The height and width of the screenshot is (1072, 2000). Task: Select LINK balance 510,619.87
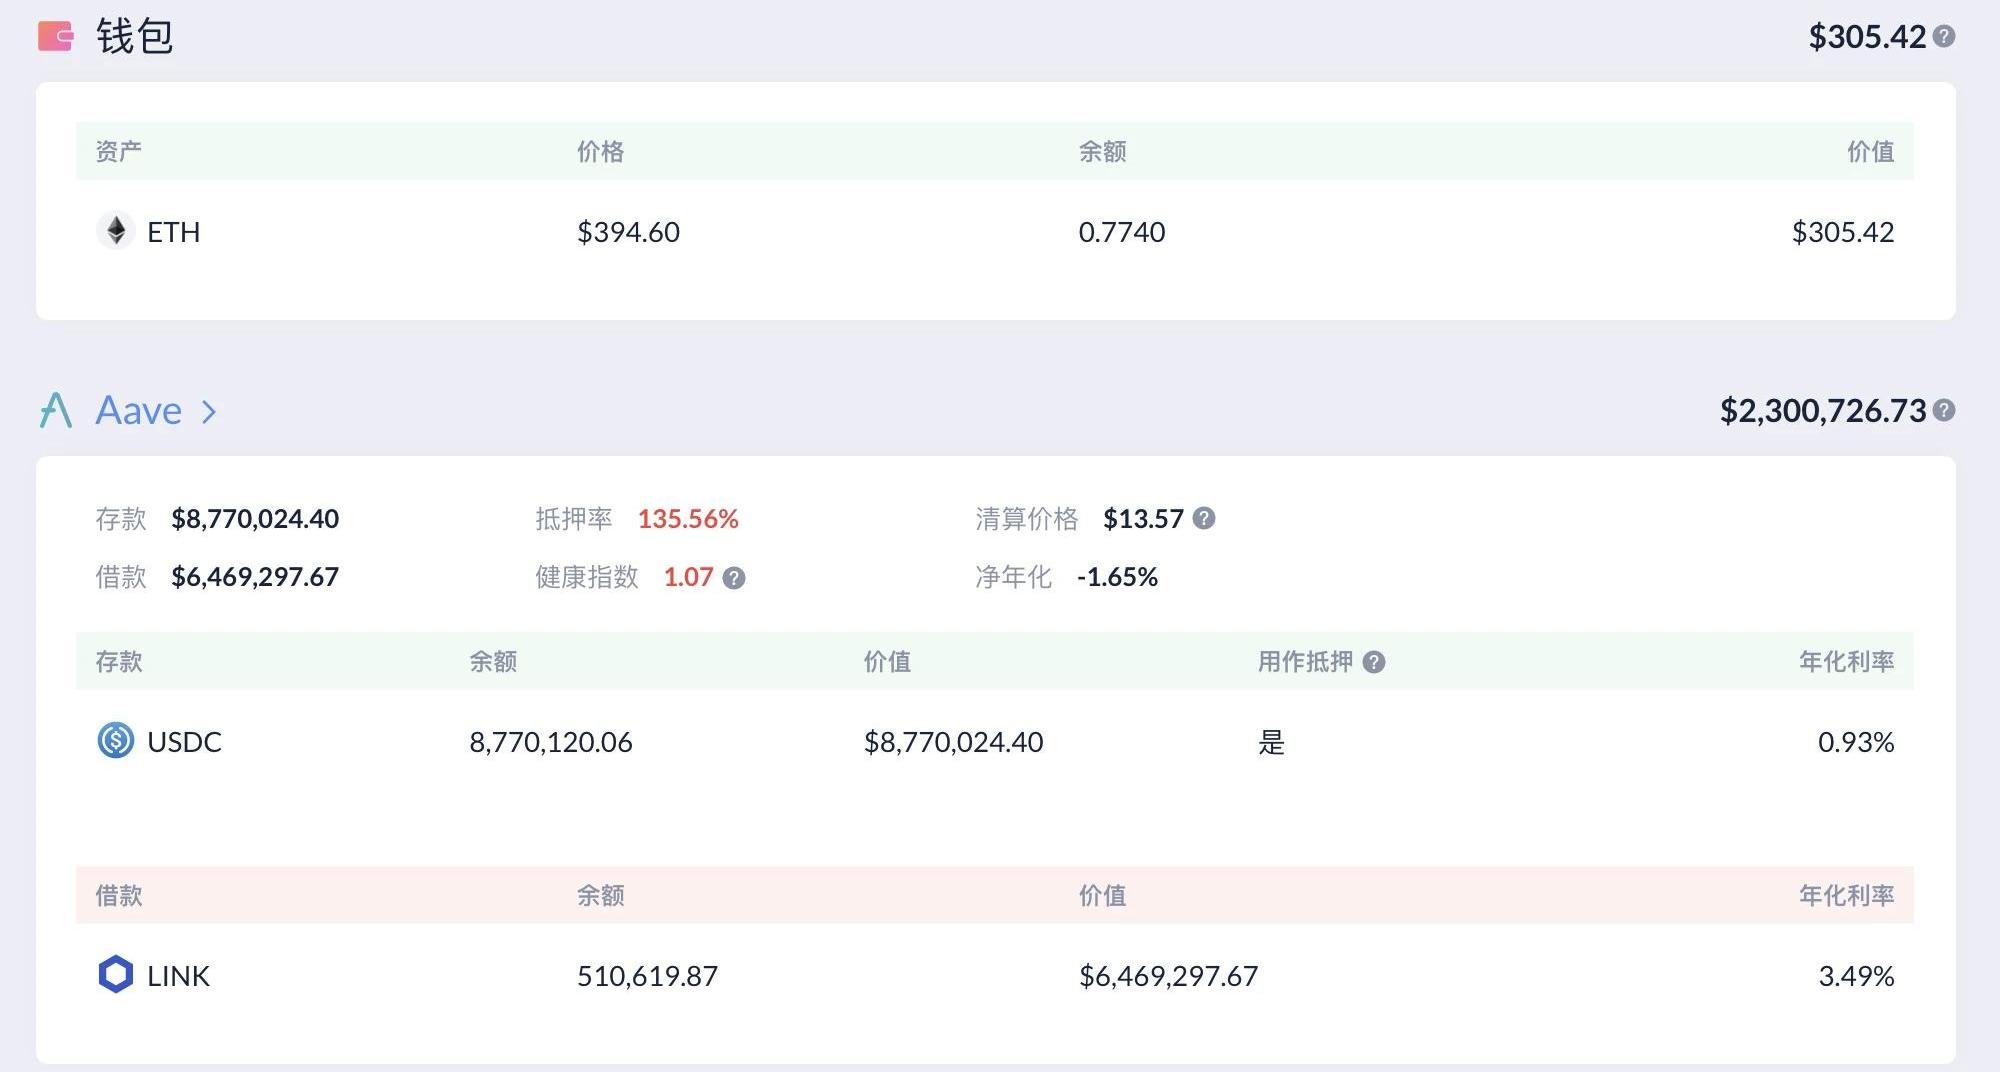pos(648,976)
